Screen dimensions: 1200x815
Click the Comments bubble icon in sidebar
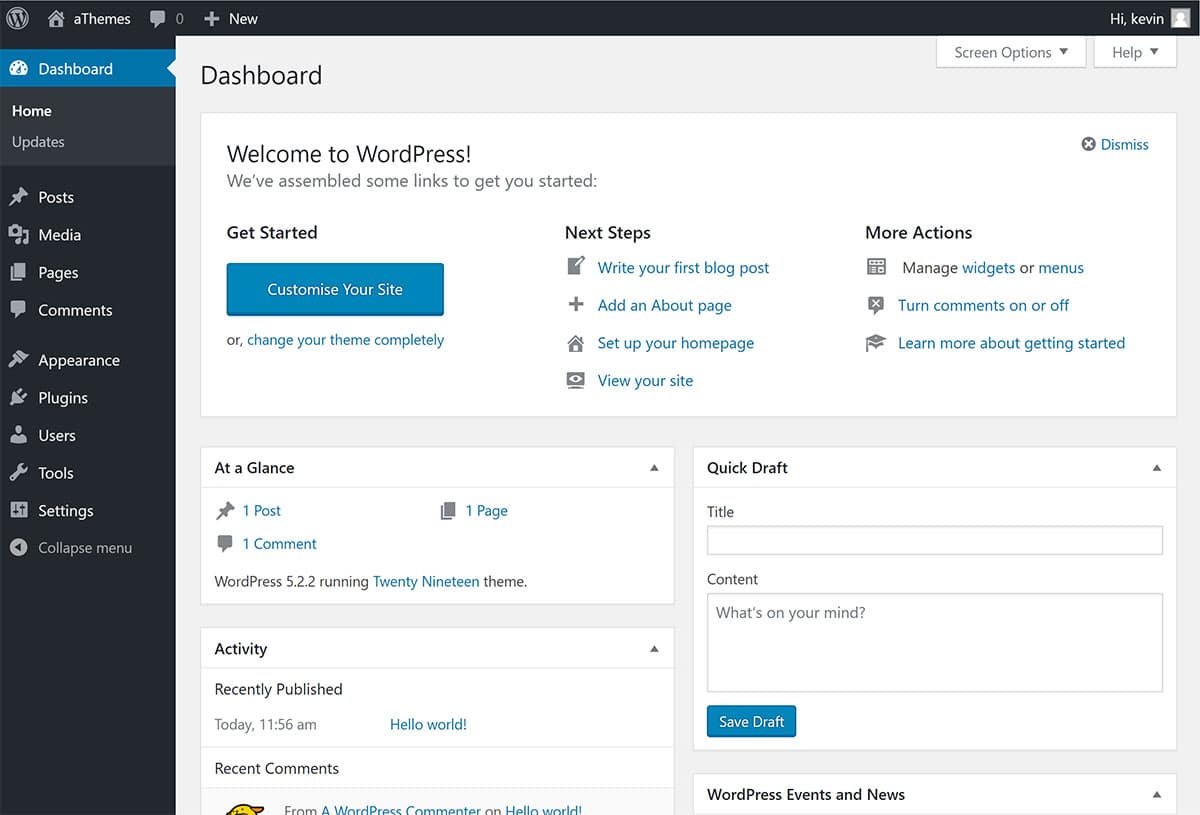click(x=18, y=310)
